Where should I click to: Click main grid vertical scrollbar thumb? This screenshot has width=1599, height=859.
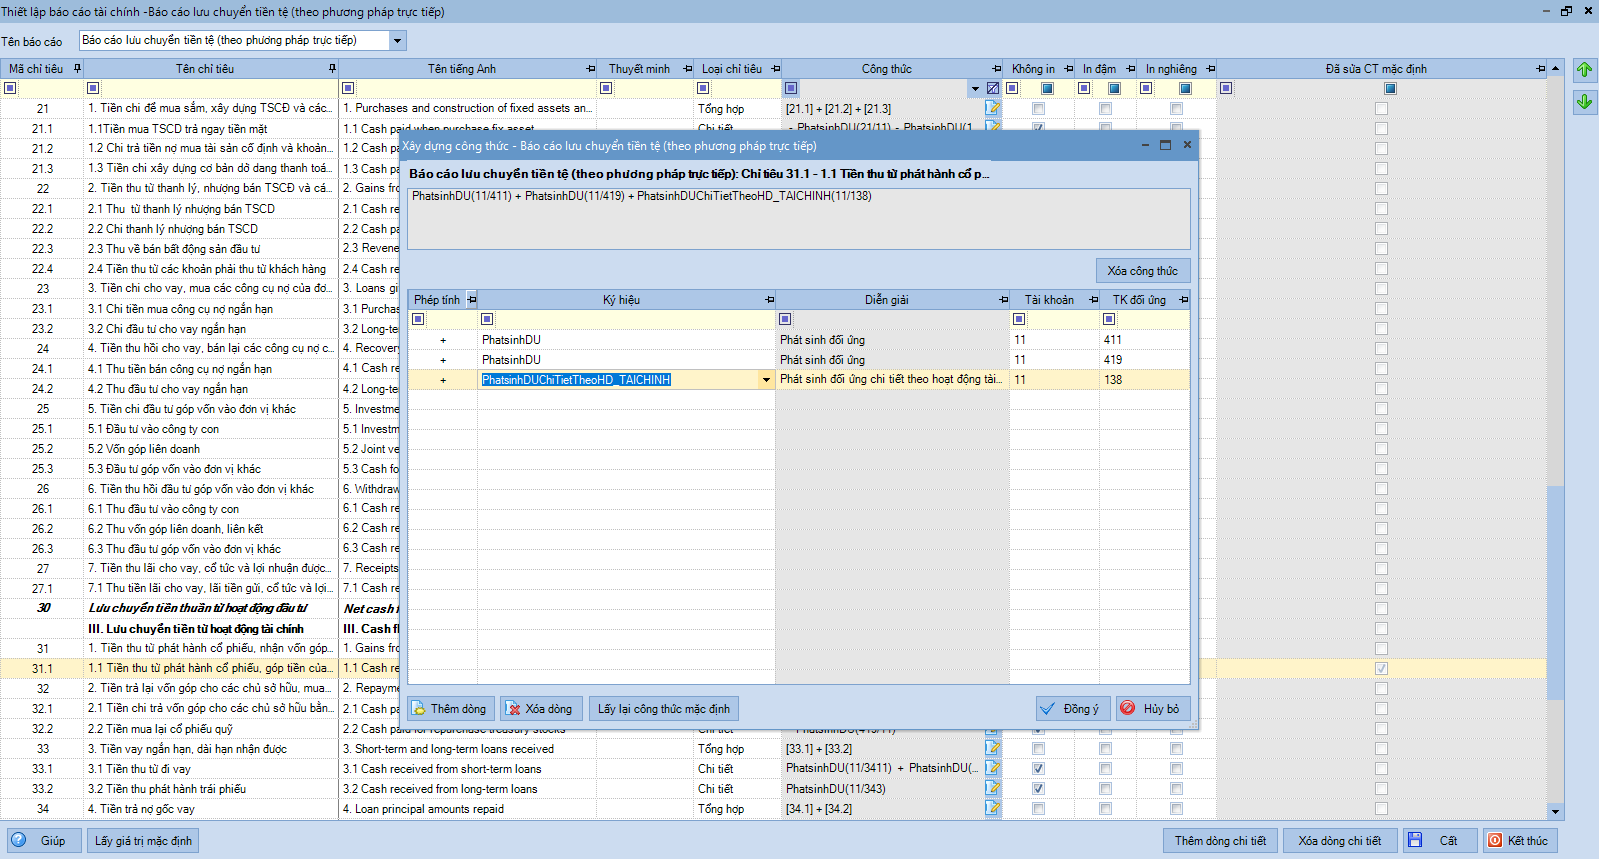1555,592
